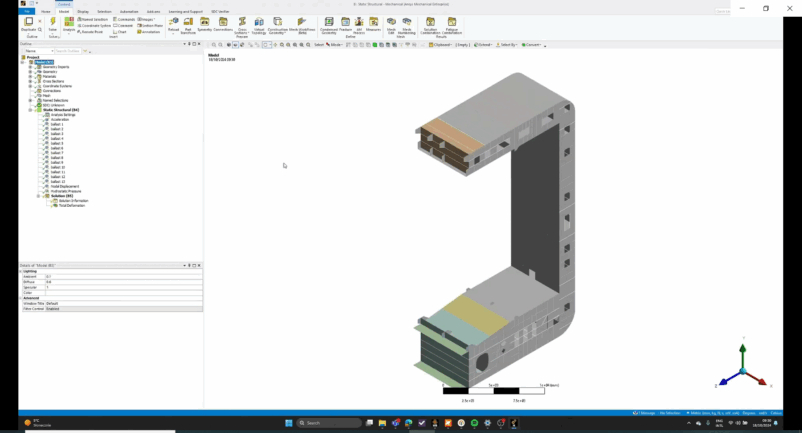Select Hydrostatic Pressure in the outline
The height and width of the screenshot is (433, 802).
[x=65, y=191]
